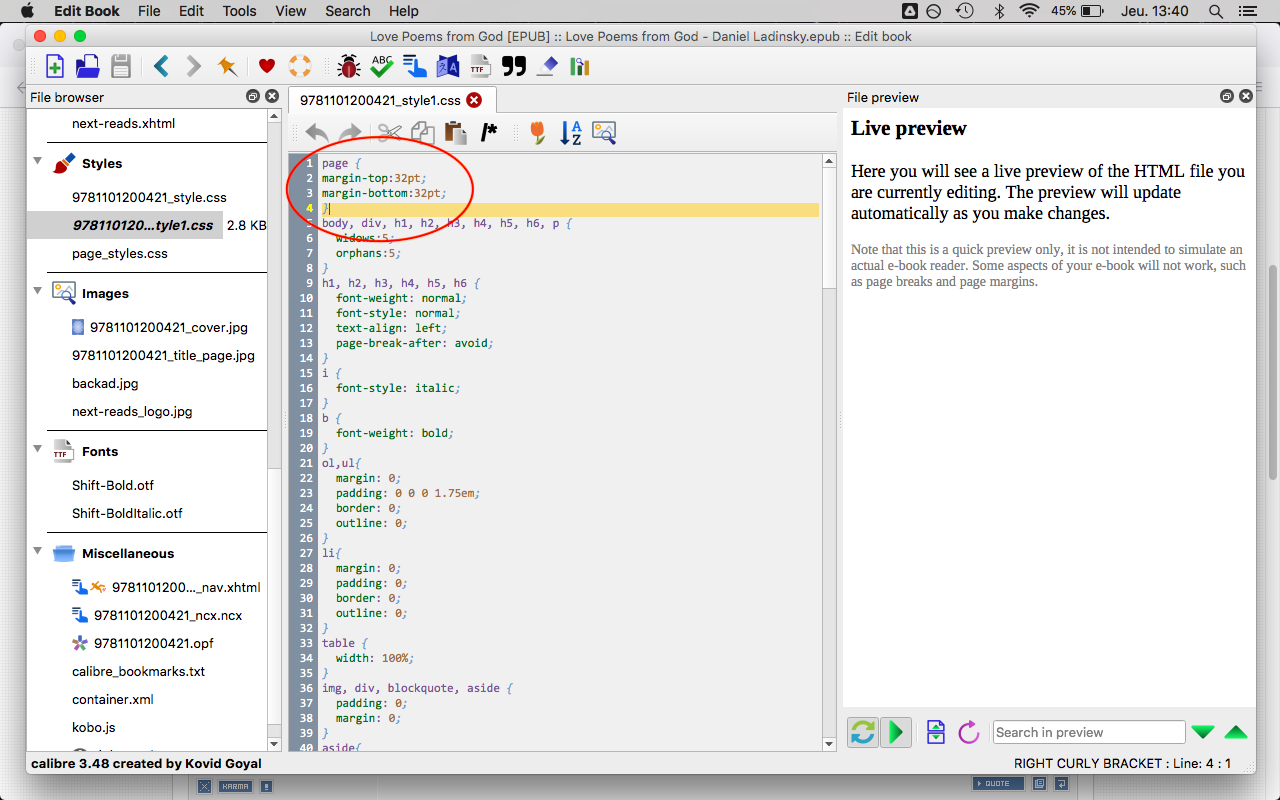Cut selected text with the scissors icon
The width and height of the screenshot is (1280, 800).
[x=390, y=132]
